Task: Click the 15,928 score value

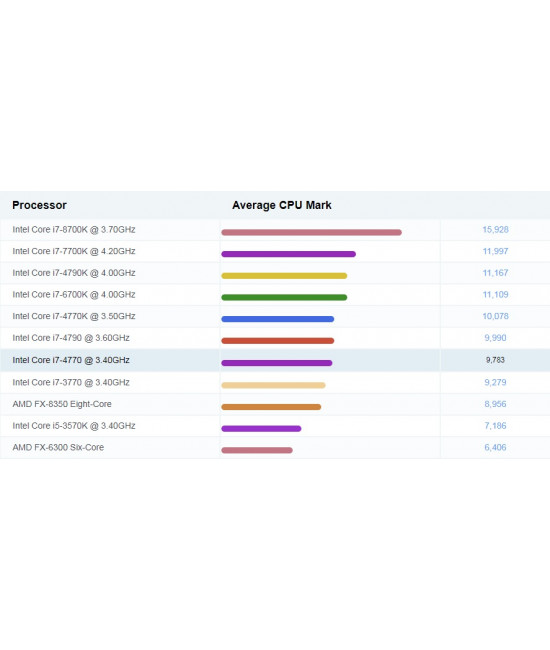Action: point(495,230)
